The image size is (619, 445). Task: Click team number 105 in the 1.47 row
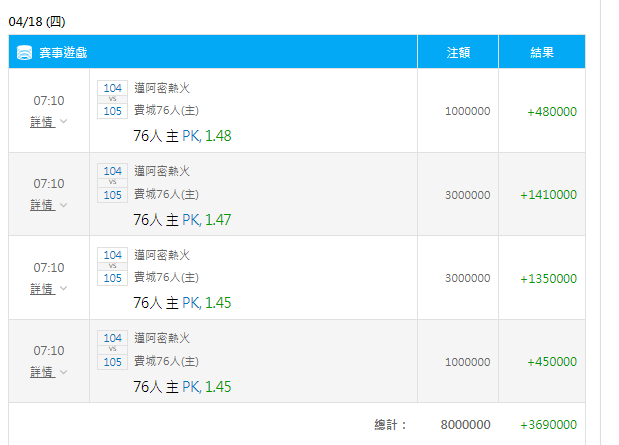click(x=113, y=195)
